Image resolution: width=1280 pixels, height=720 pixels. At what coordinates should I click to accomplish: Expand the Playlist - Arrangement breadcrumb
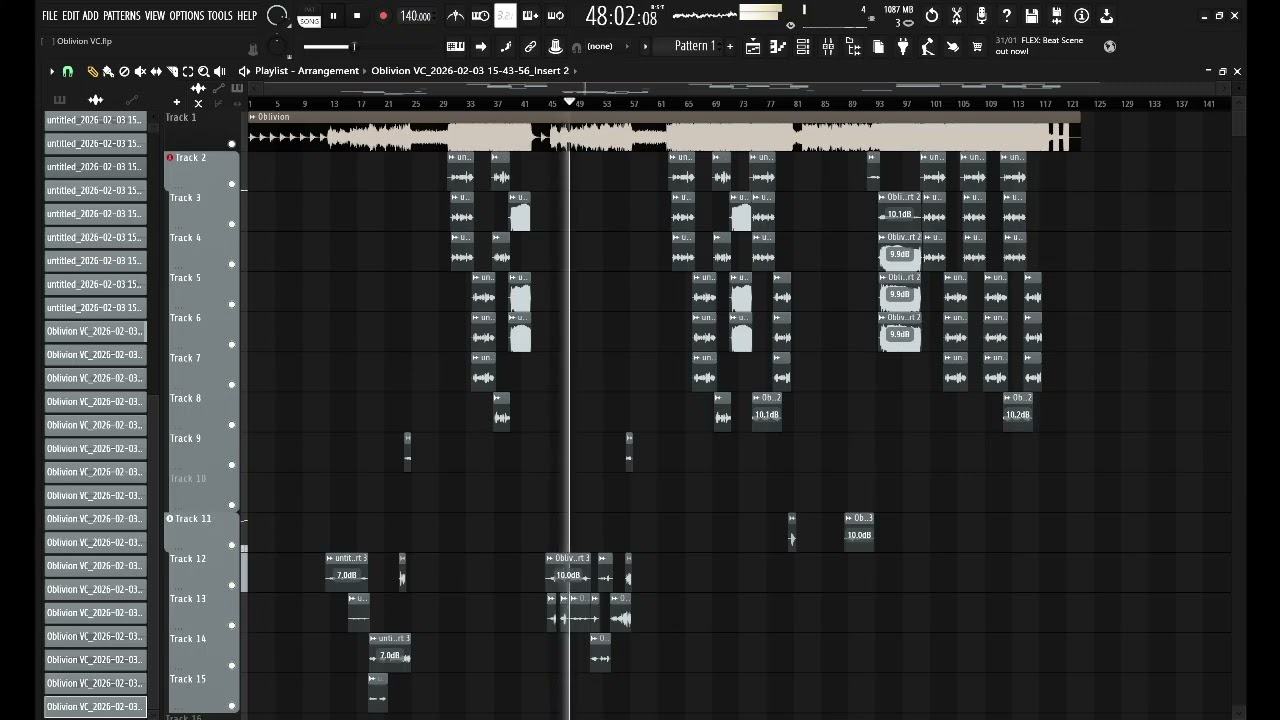coord(306,71)
